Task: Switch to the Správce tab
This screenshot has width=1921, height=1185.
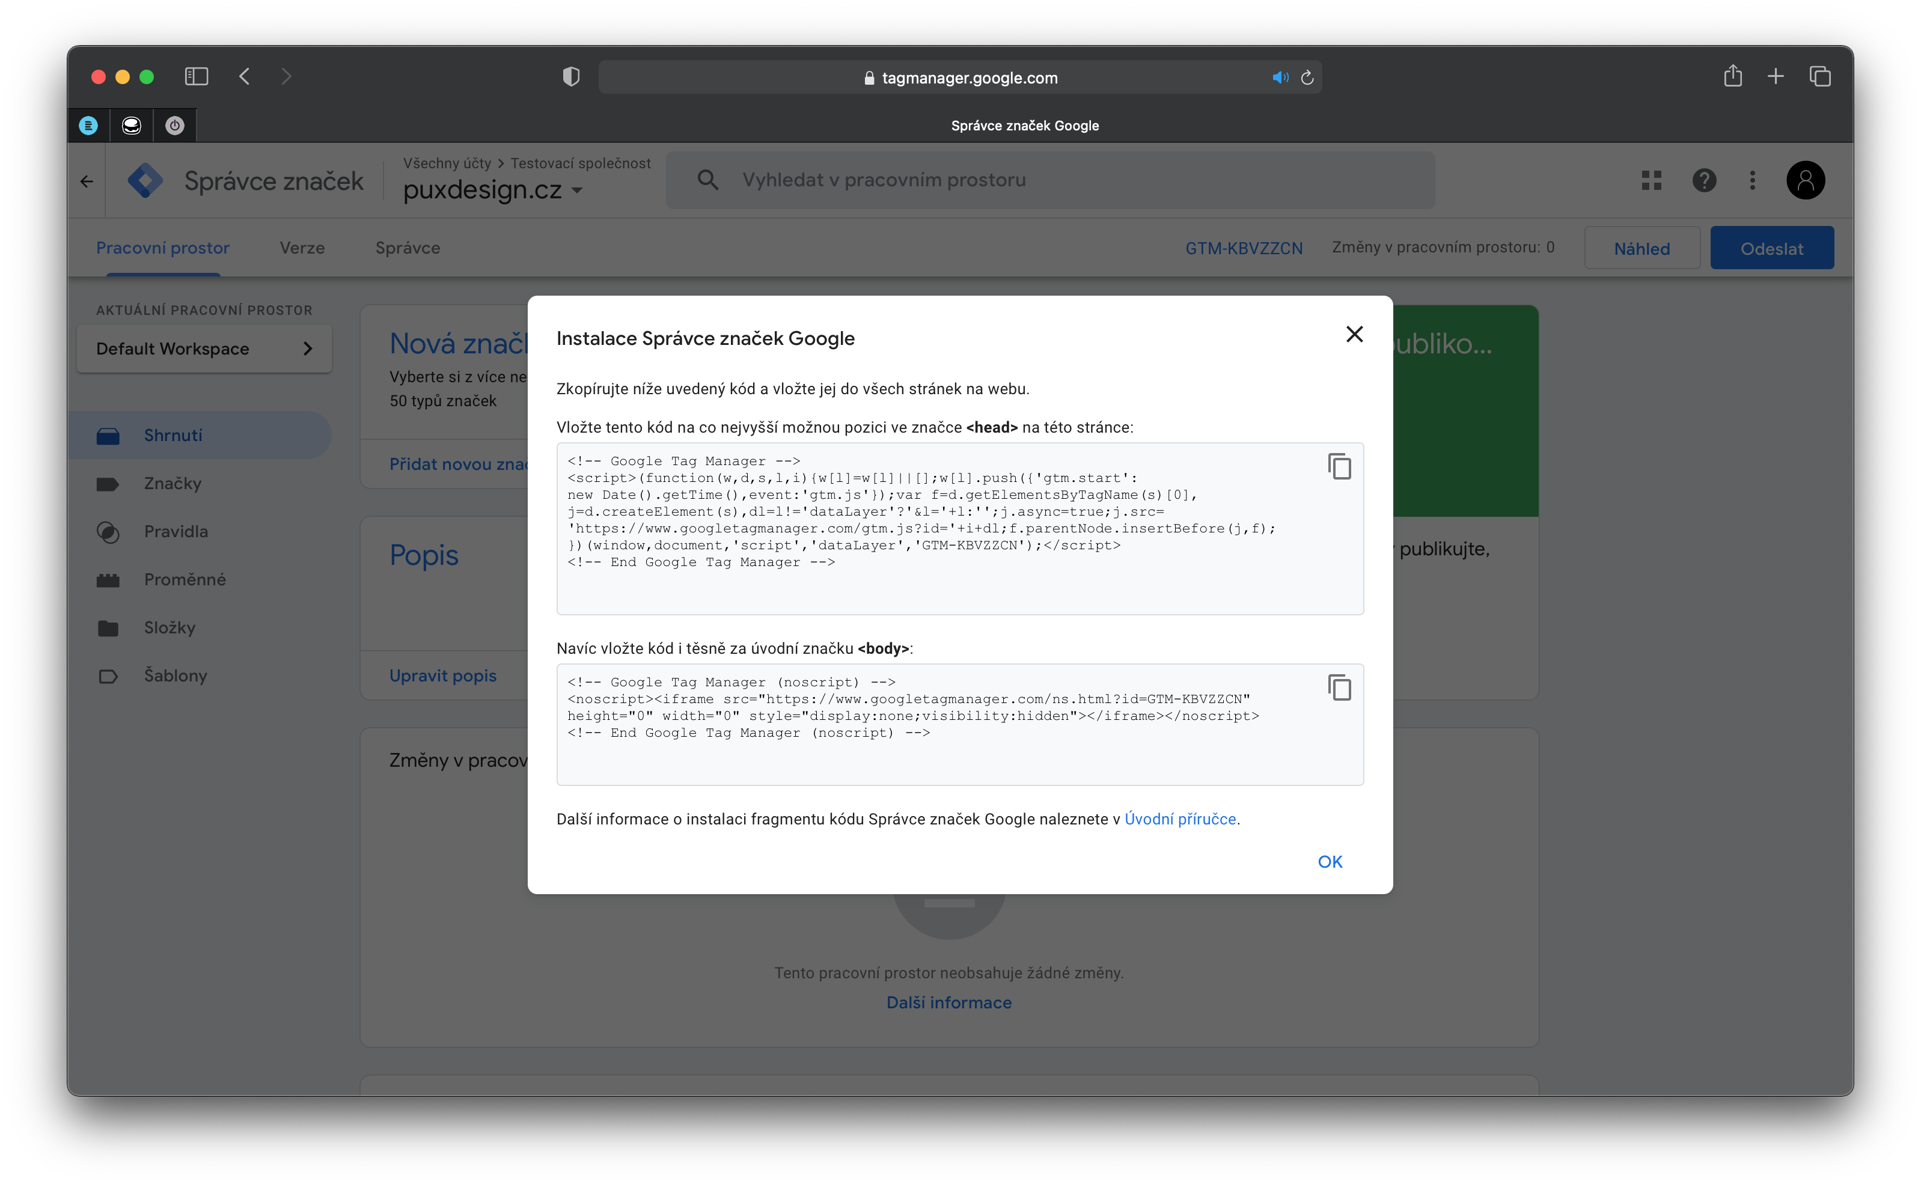Action: tap(407, 248)
